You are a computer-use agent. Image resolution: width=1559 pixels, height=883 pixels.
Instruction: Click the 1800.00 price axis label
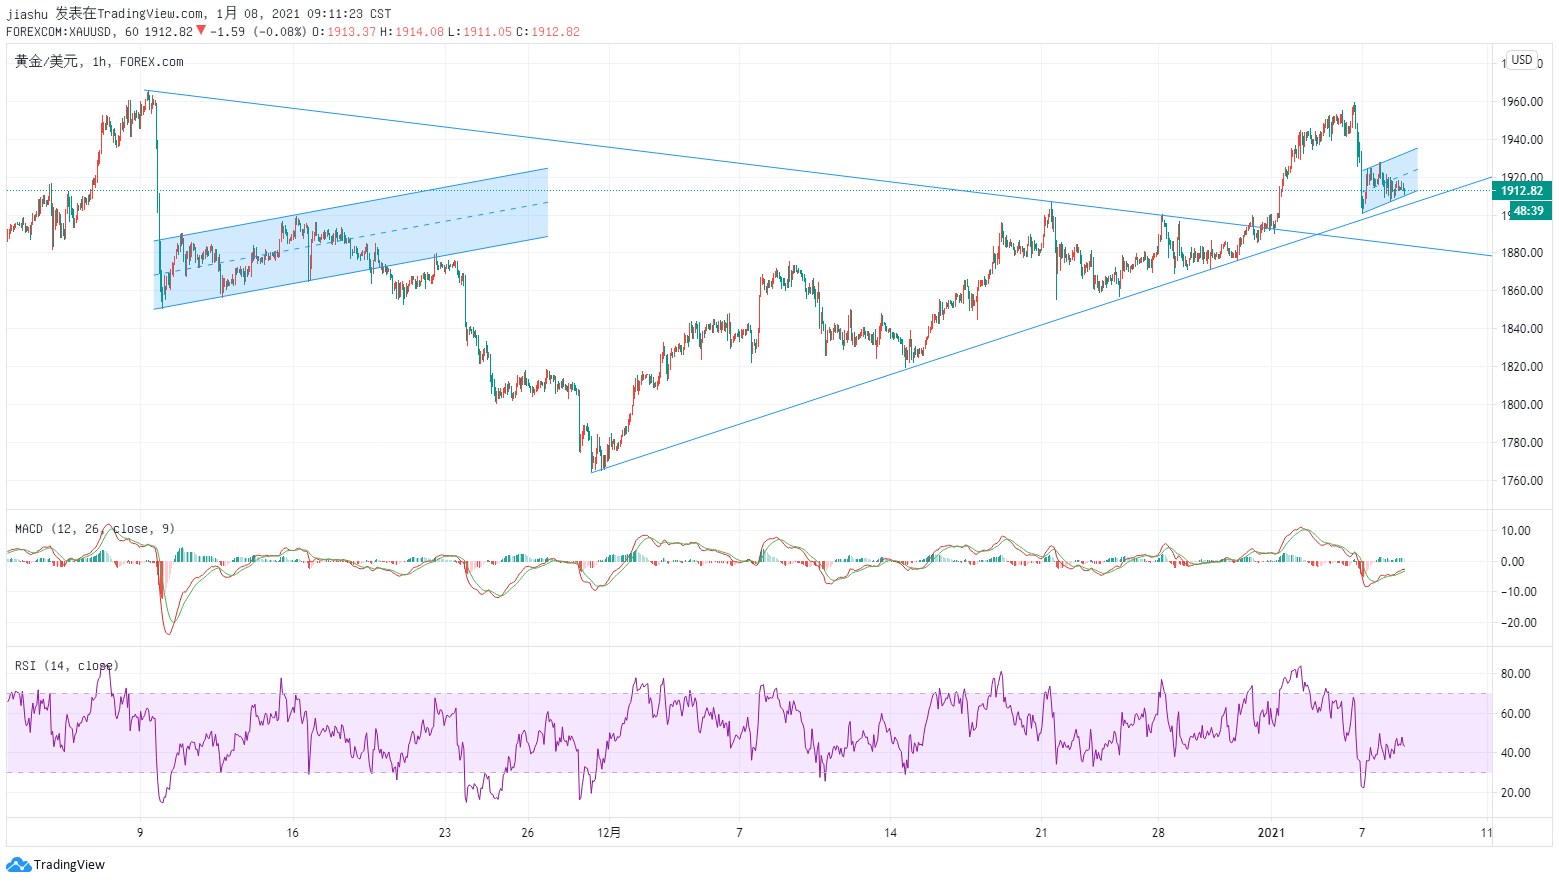coord(1522,405)
